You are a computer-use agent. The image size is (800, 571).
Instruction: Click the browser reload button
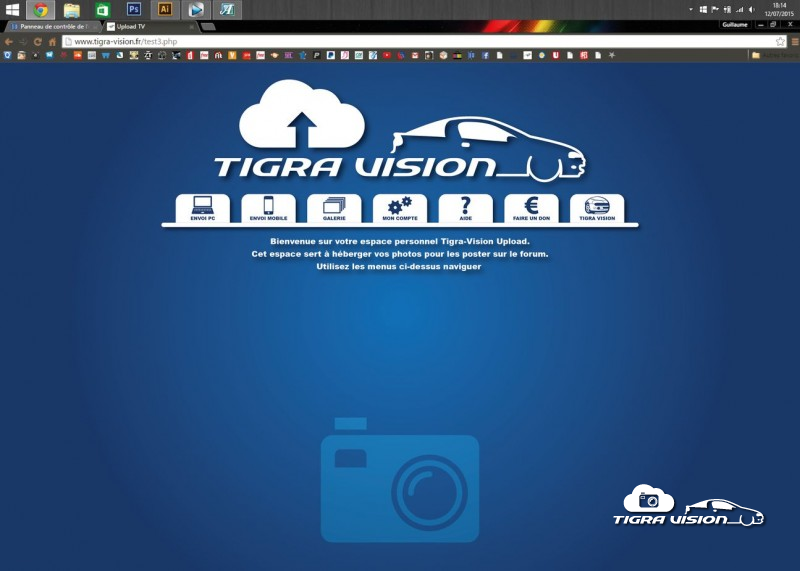(x=38, y=42)
